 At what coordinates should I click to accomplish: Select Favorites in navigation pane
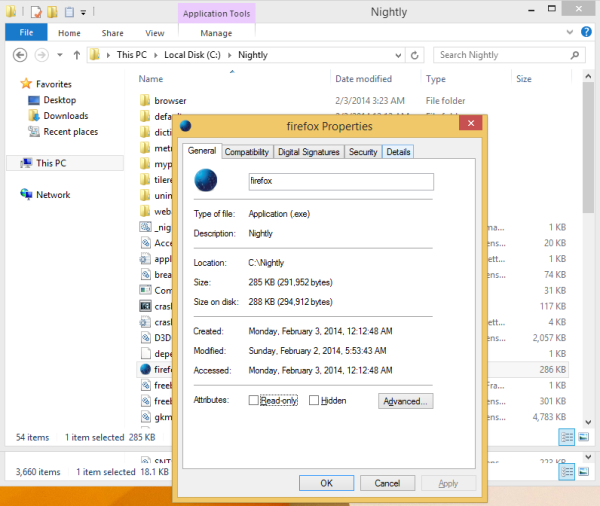[54, 84]
